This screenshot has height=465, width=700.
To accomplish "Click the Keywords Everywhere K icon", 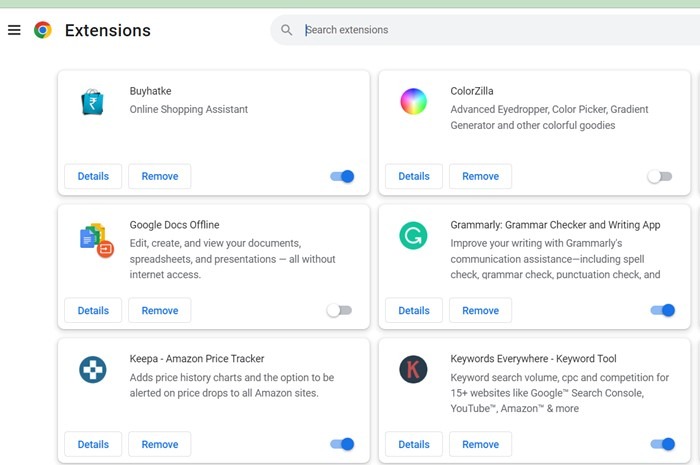I will point(413,370).
